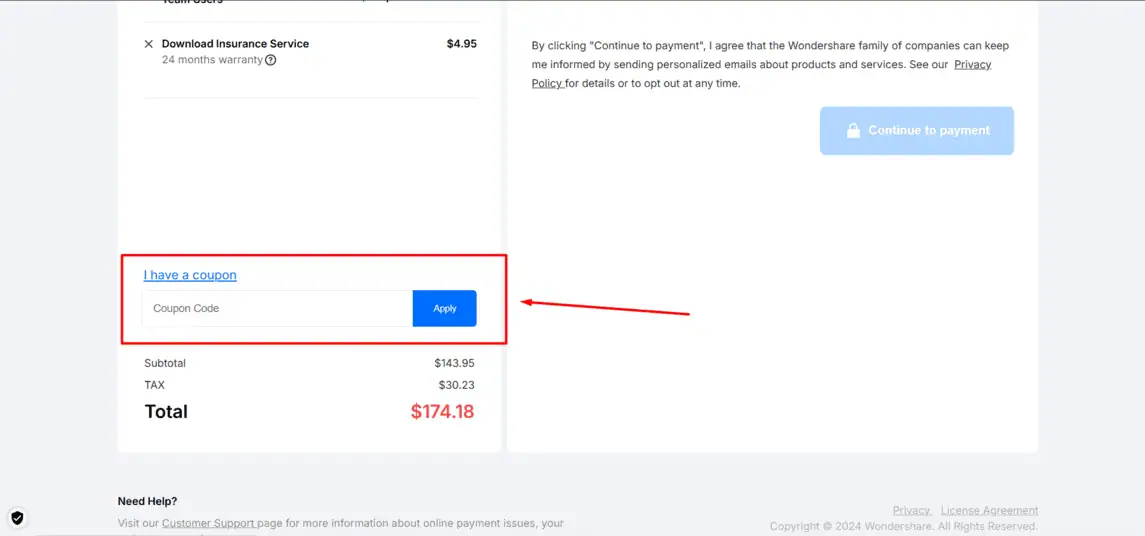The width and height of the screenshot is (1145, 536).
Task: Click the $30.23 TAX amount
Action: coord(456,385)
